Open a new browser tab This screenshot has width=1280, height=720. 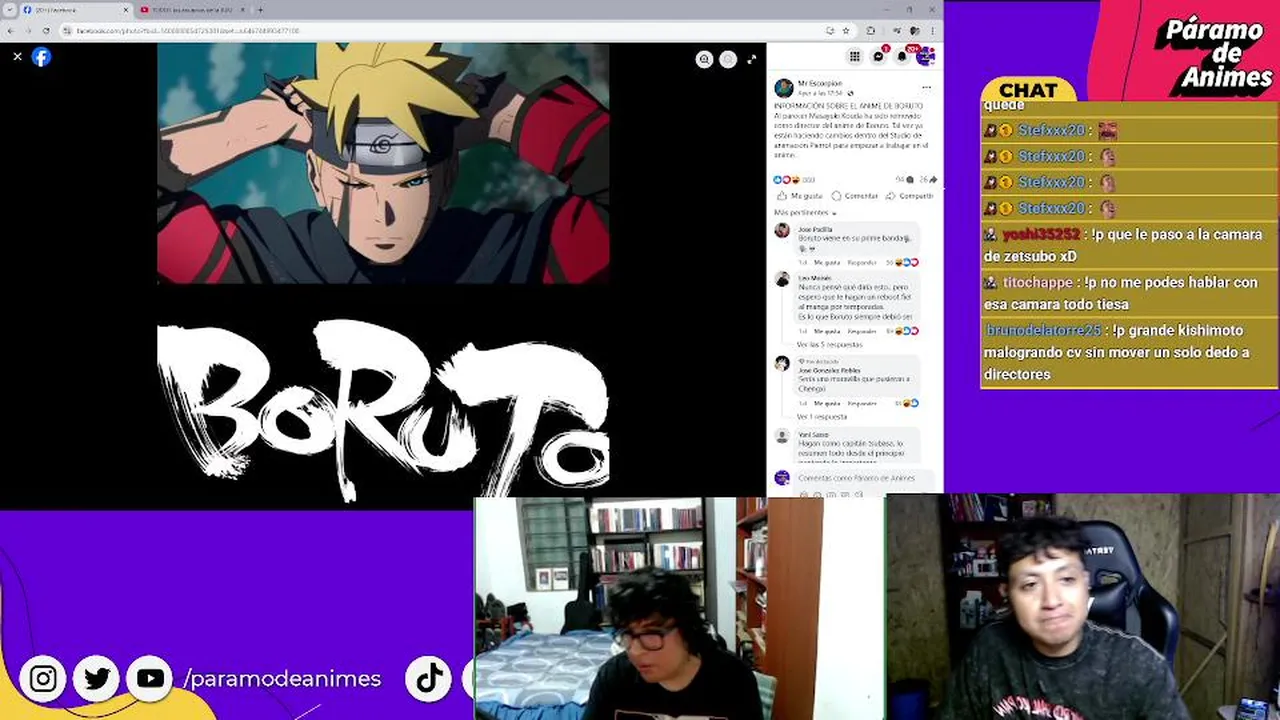pos(260,10)
